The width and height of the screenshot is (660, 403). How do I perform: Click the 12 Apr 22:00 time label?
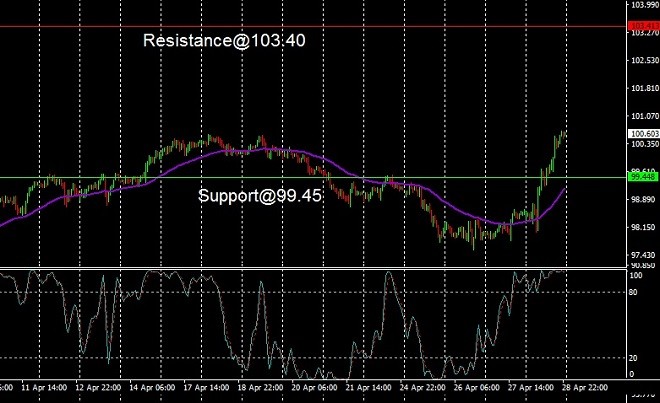click(98, 387)
